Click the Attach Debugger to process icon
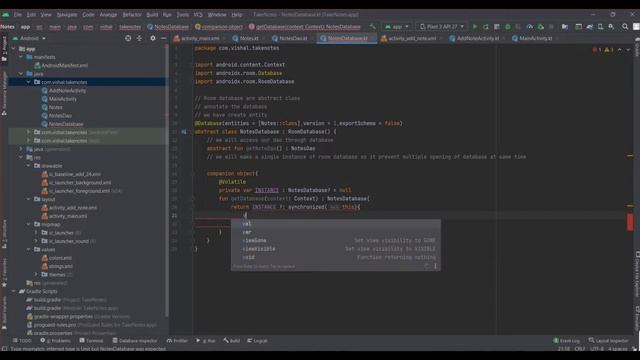This screenshot has height=360, width=640. coord(541,27)
